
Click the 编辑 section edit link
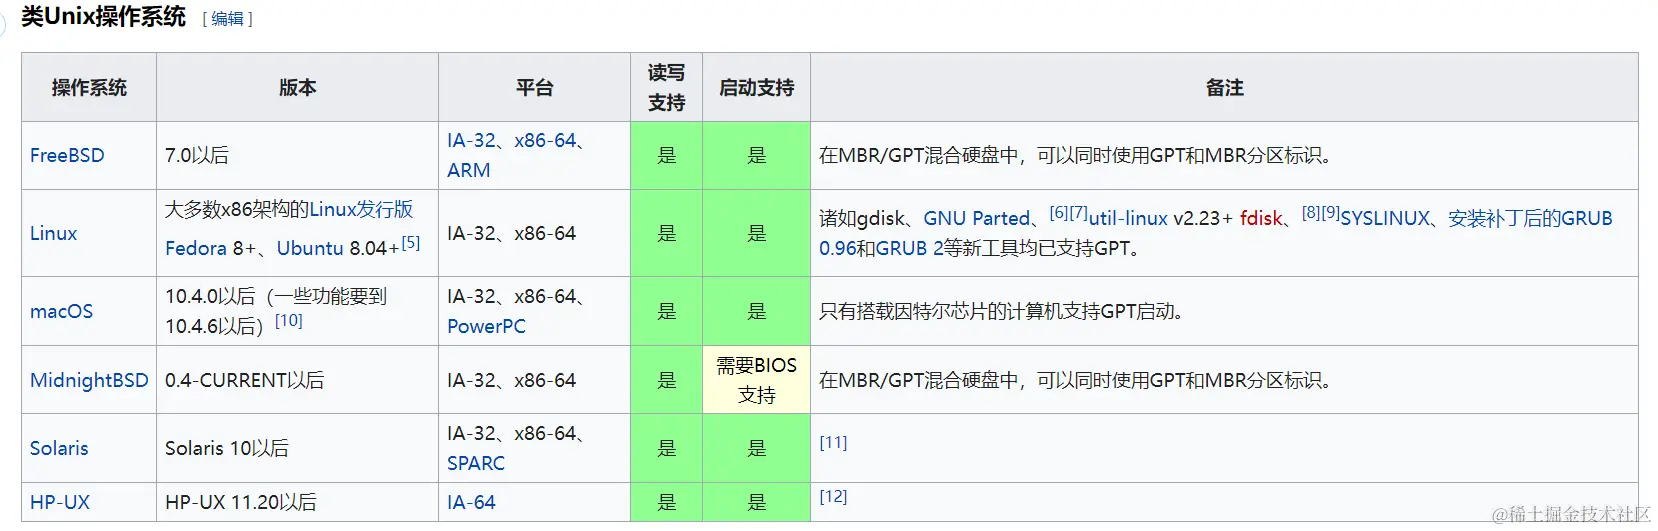pyautogui.click(x=227, y=18)
